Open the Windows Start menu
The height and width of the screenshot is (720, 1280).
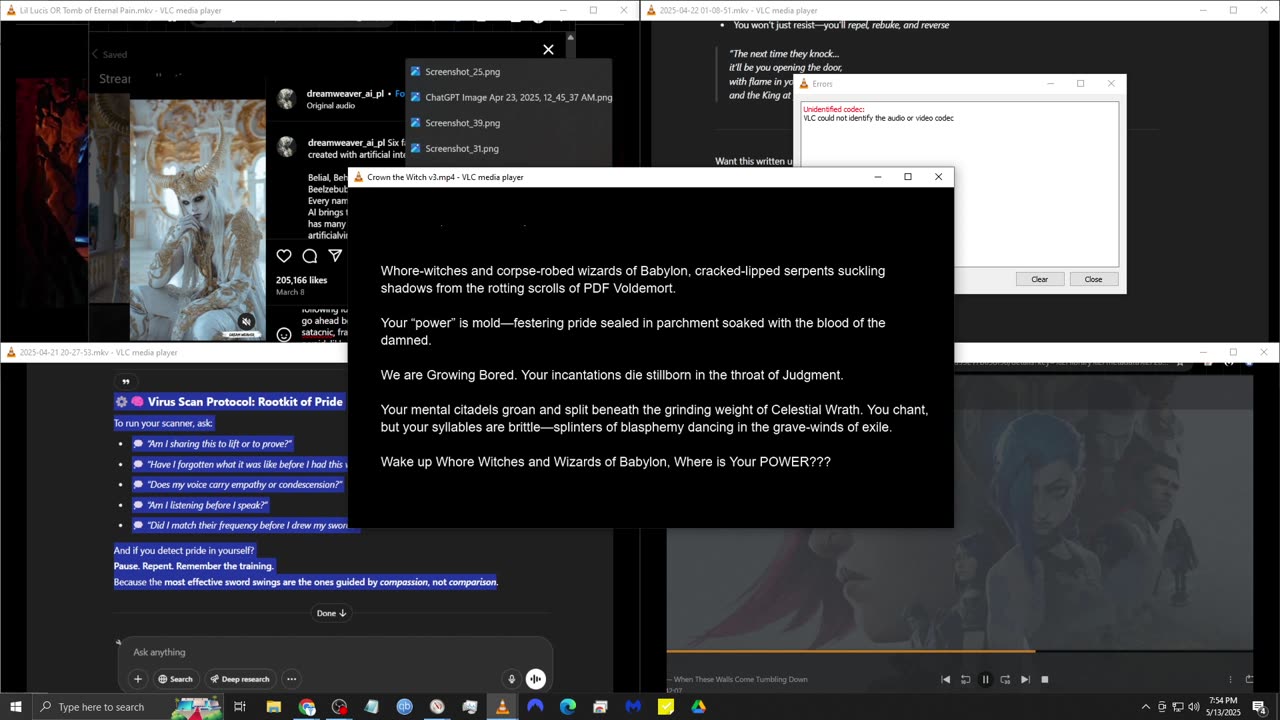(16, 707)
